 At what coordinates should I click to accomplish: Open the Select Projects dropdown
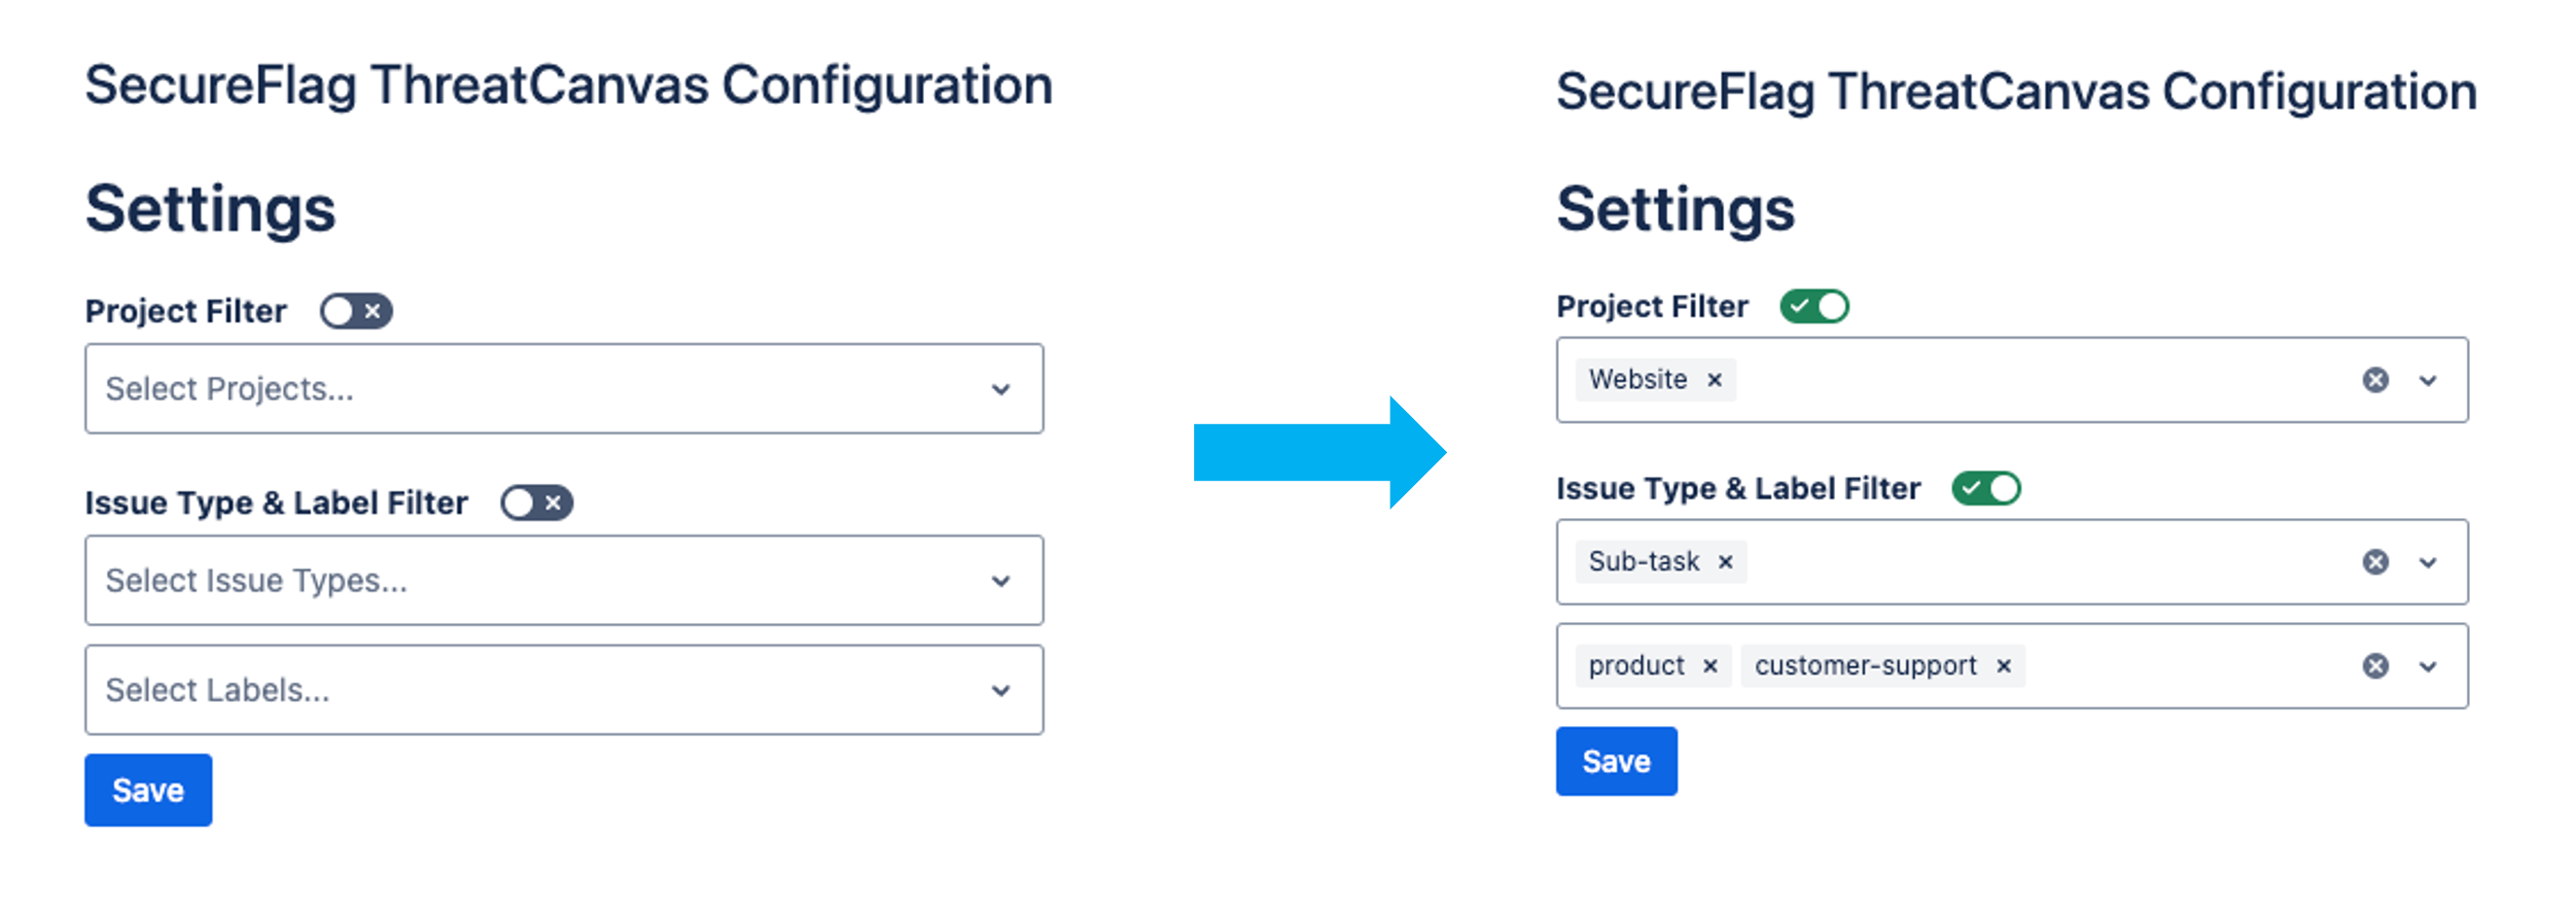tap(564, 389)
